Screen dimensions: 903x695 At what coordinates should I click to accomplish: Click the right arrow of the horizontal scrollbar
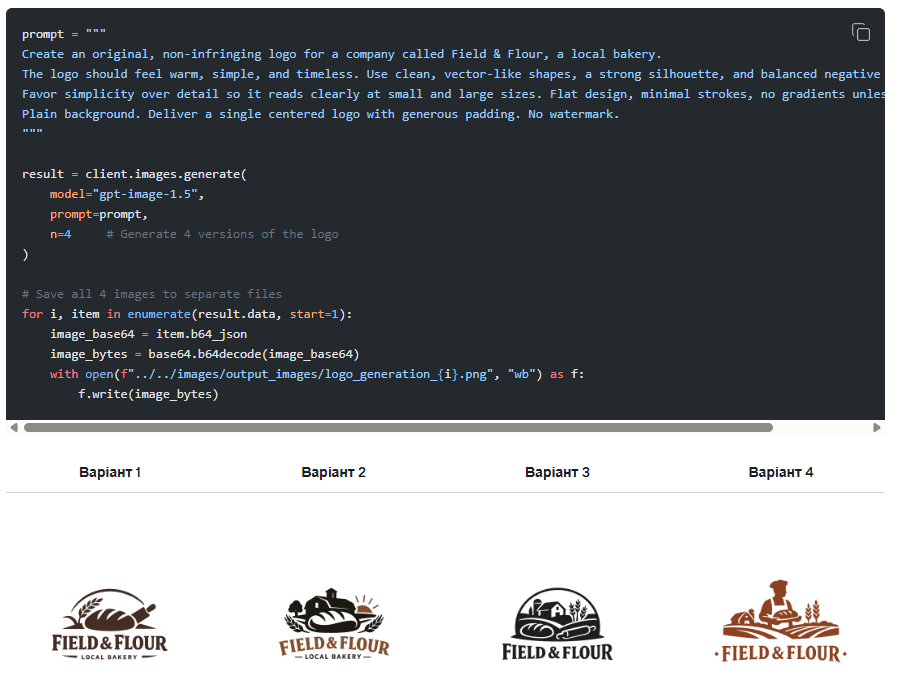tap(877, 427)
